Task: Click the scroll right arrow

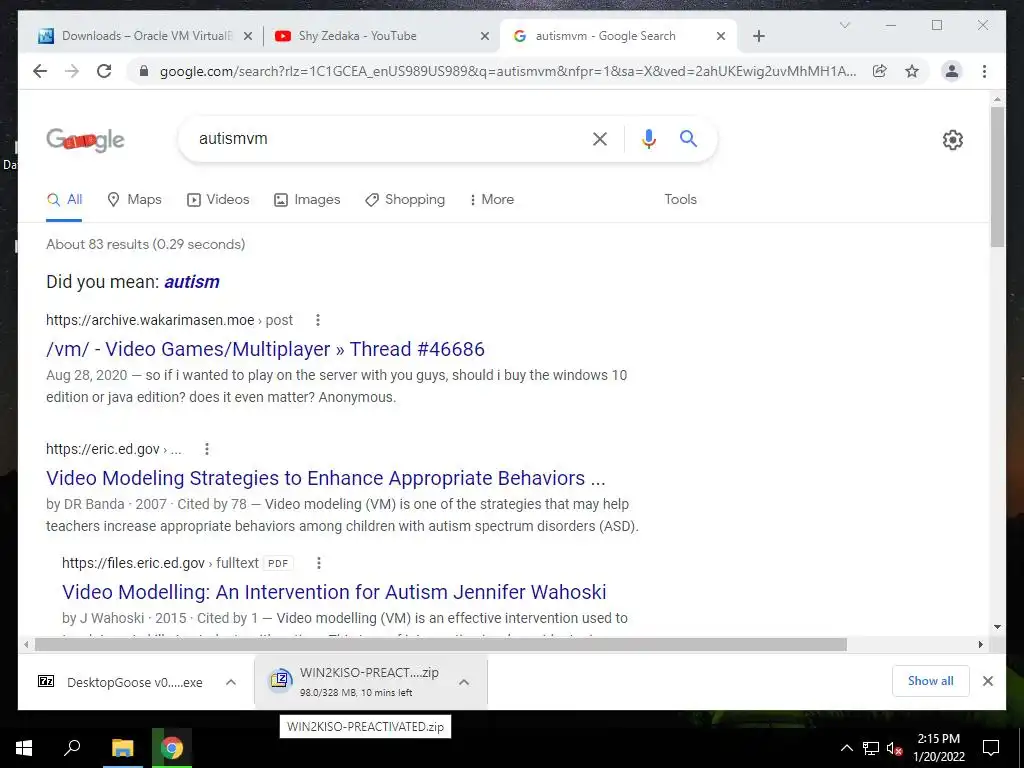Action: coord(980,645)
